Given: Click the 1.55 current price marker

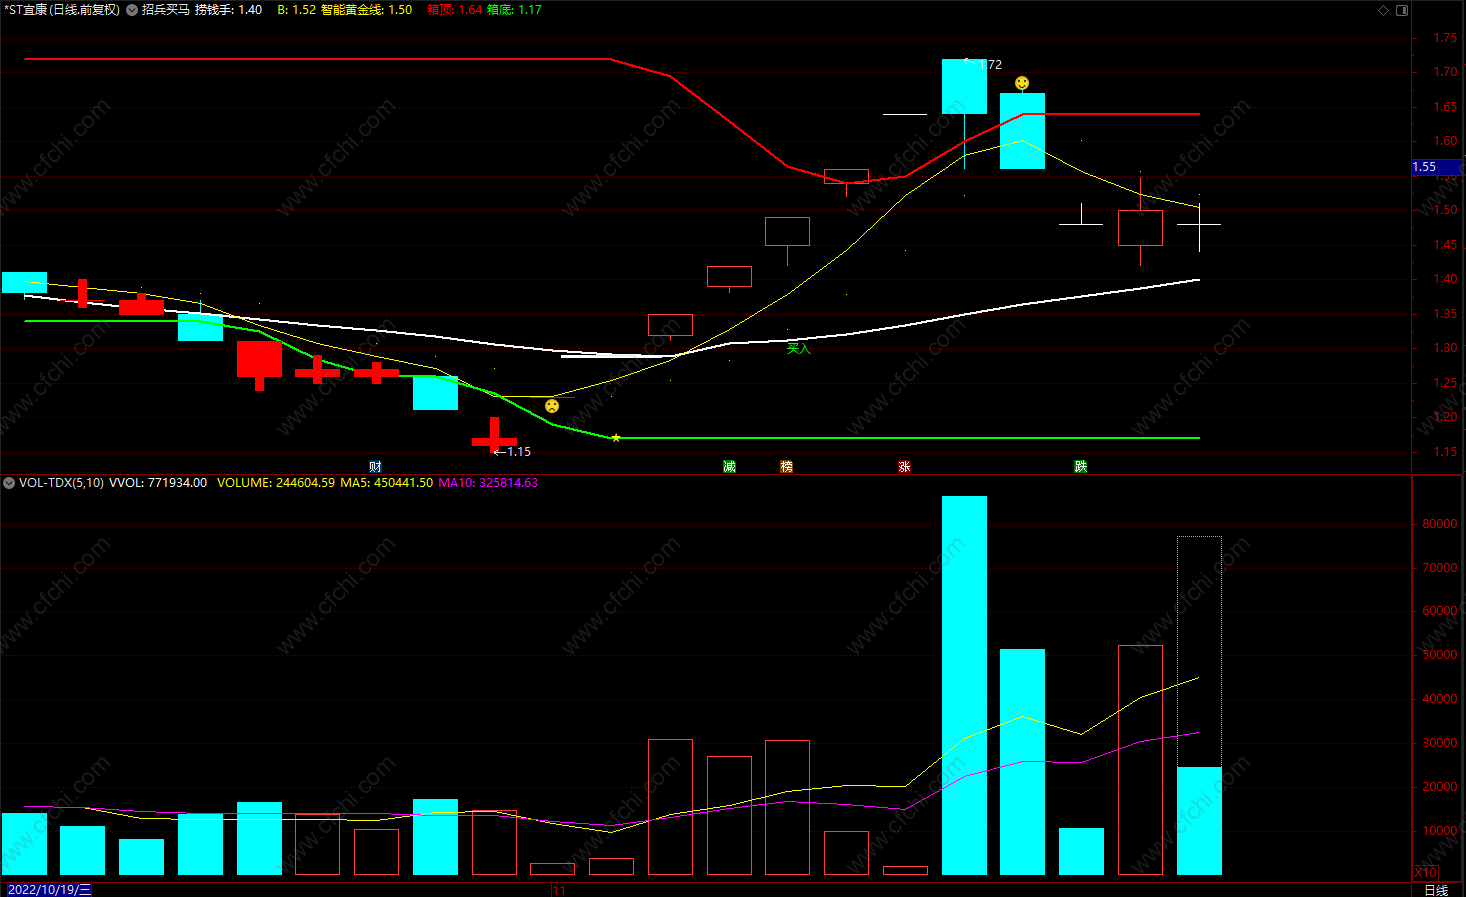Looking at the screenshot, I should point(1436,167).
